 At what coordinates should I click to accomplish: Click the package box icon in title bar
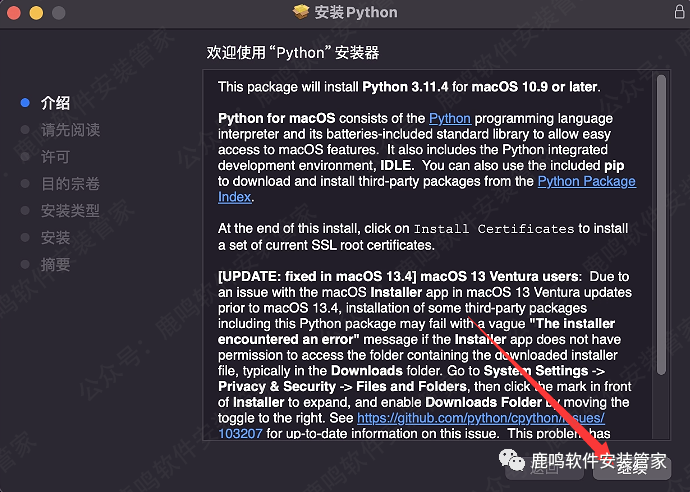tap(301, 12)
